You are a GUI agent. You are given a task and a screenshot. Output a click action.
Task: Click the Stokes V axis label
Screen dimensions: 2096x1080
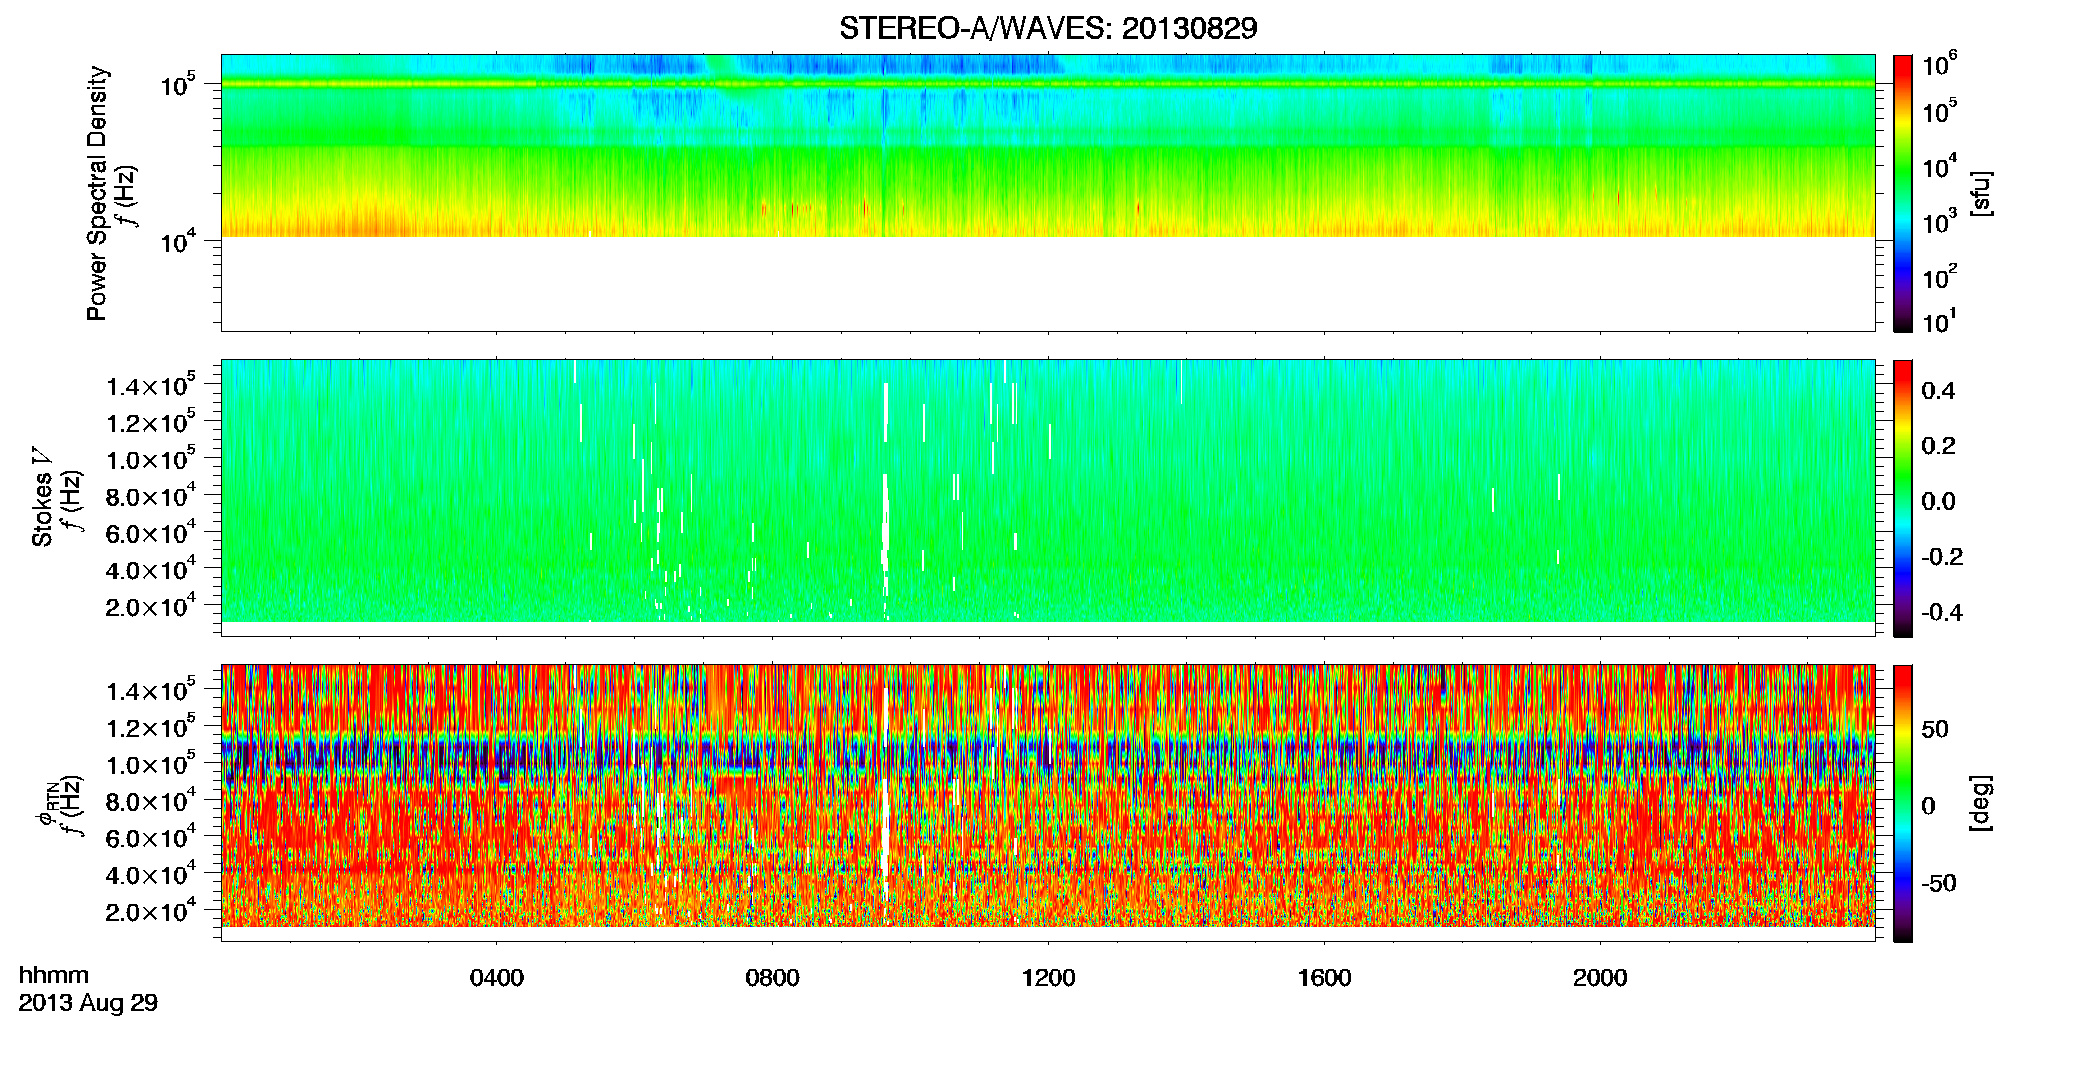(42, 497)
